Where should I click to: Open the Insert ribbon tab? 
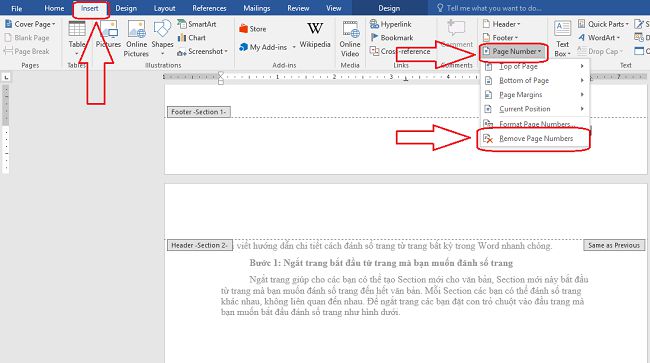(90, 8)
